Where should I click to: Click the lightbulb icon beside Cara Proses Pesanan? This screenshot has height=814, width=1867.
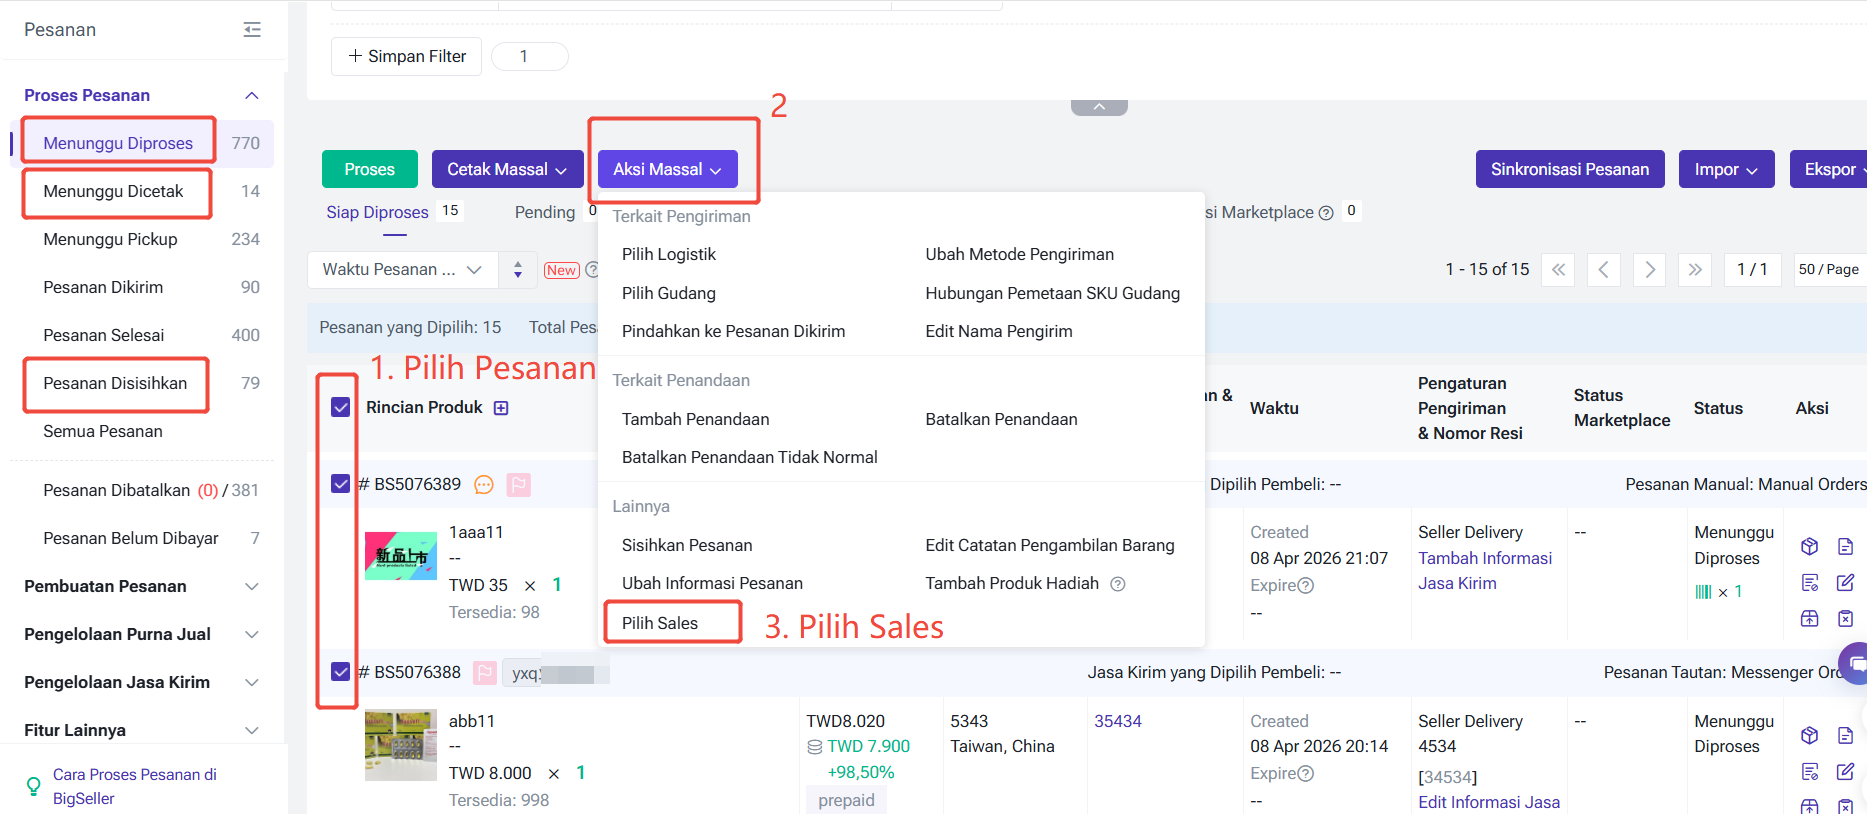[x=33, y=786]
